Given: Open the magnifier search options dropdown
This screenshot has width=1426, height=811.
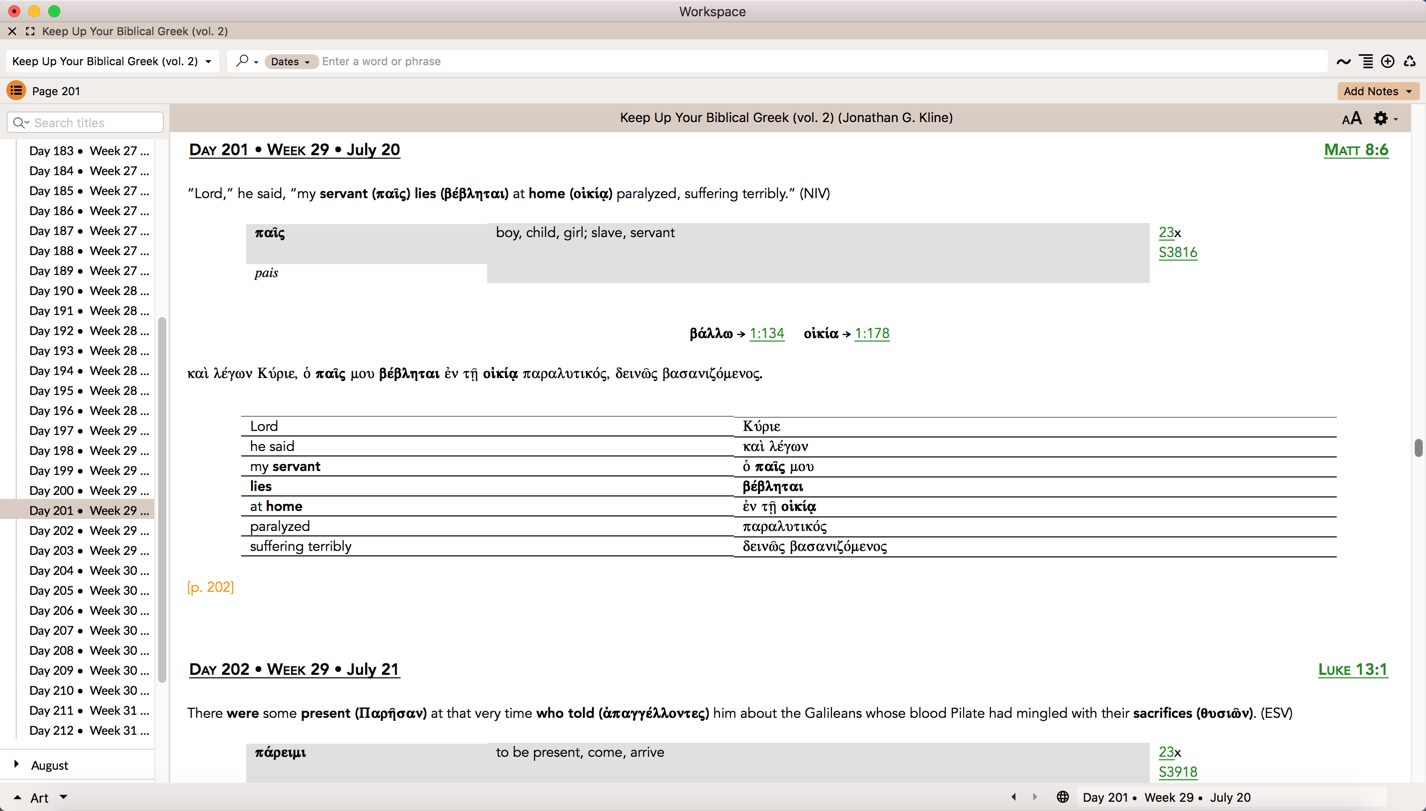Looking at the screenshot, I should click(x=246, y=61).
